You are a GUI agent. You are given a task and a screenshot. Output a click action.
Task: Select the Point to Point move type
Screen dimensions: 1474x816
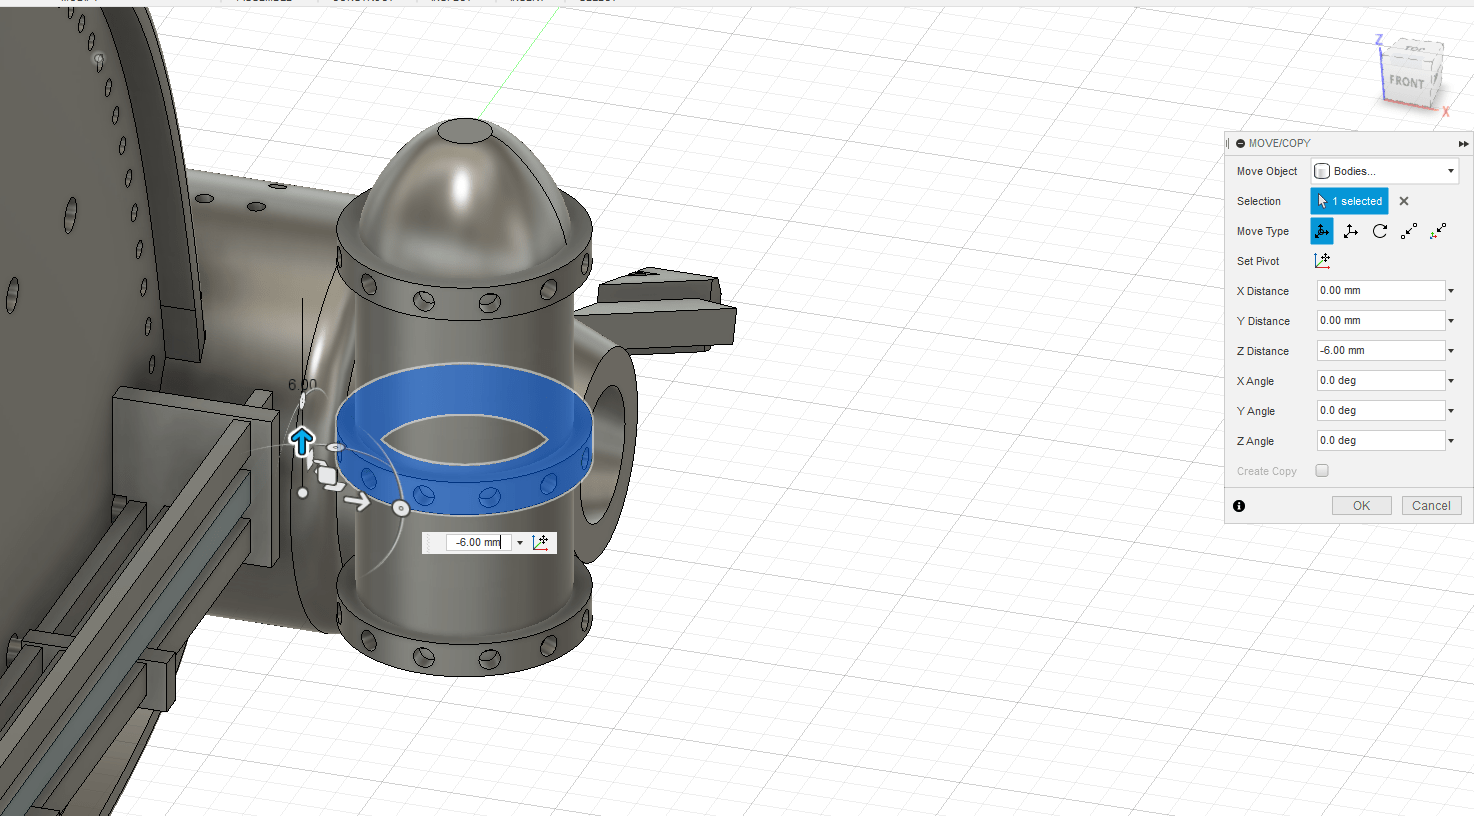tap(1409, 231)
